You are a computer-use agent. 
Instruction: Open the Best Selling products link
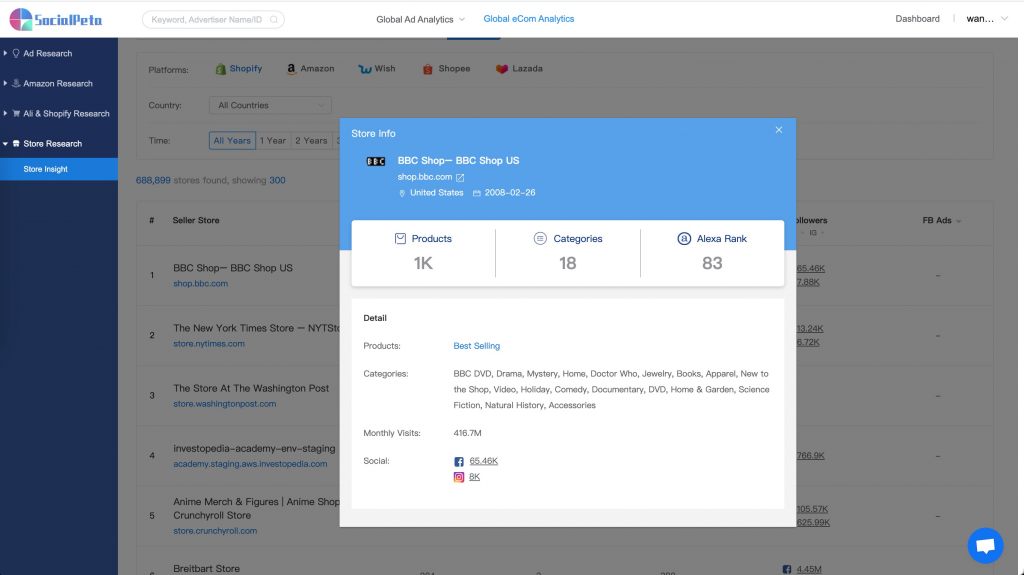click(477, 346)
